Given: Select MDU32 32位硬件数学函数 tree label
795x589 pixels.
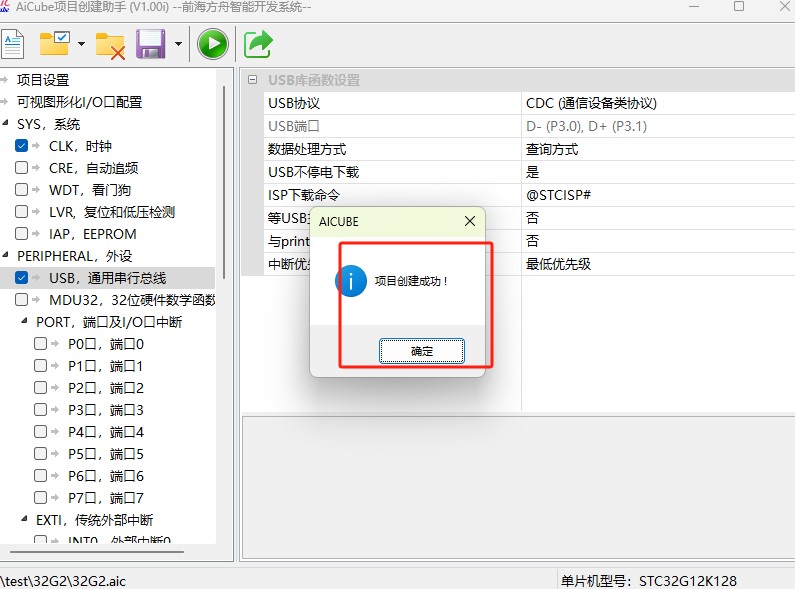Looking at the screenshot, I should 132,300.
